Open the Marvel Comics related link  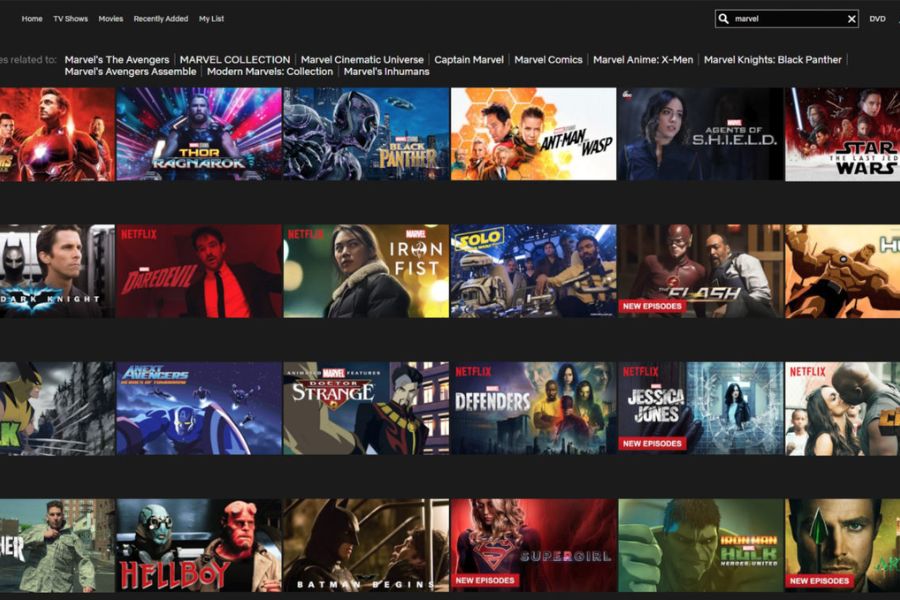pos(548,60)
